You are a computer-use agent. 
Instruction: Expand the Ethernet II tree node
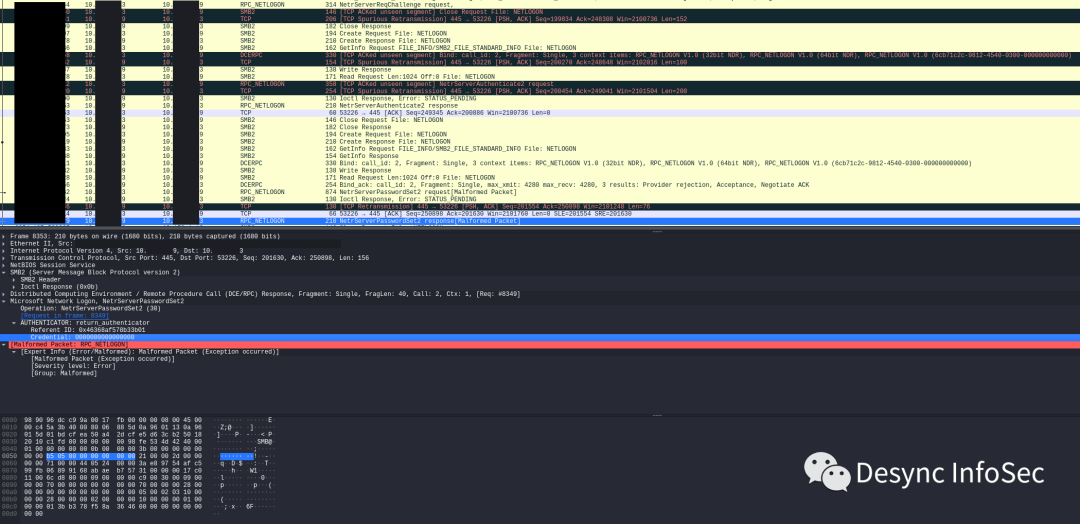click(x=4, y=244)
